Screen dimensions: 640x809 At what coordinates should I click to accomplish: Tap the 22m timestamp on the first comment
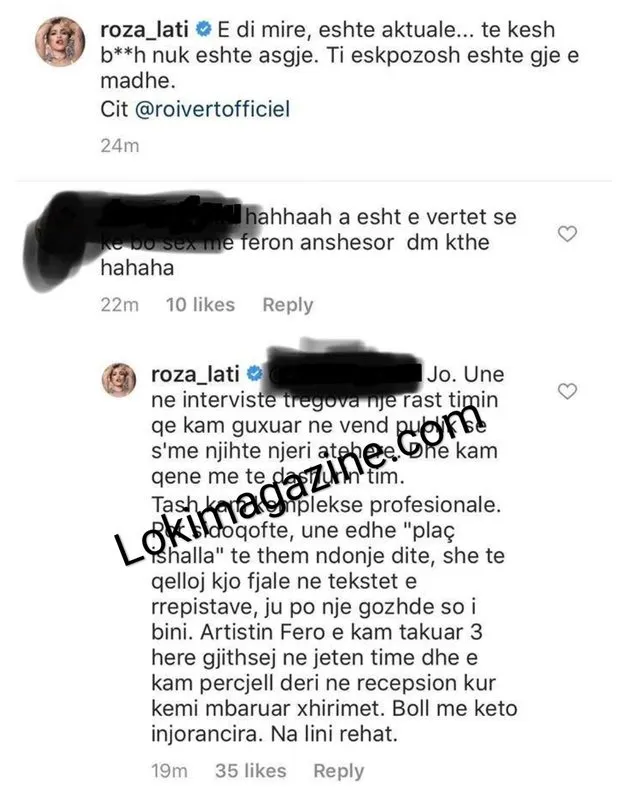[x=120, y=304]
